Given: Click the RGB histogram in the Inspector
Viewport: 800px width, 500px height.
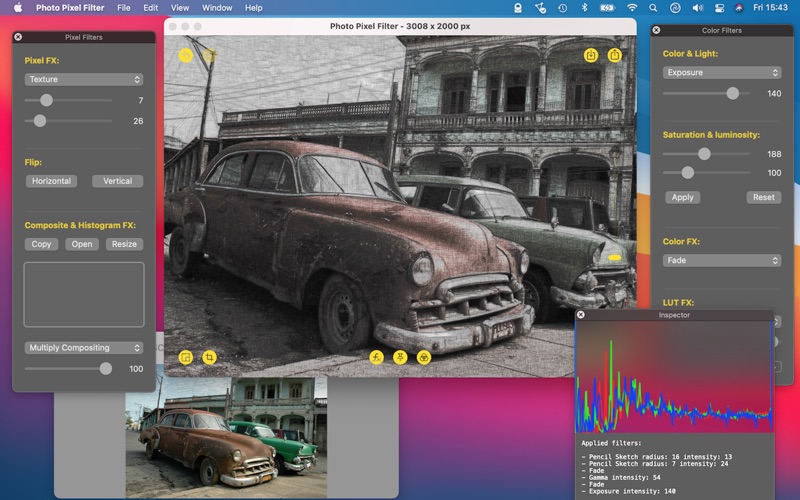Looking at the screenshot, I should coord(673,377).
